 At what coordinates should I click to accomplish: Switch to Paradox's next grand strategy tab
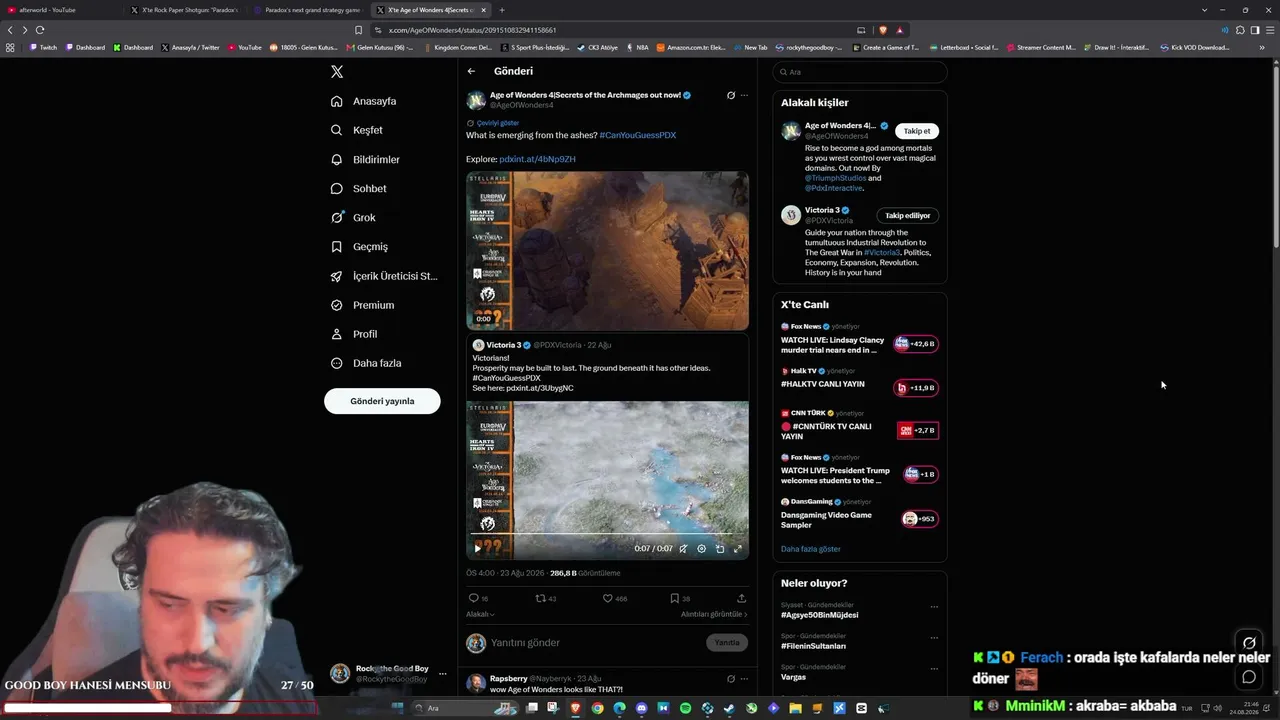pos(309,10)
